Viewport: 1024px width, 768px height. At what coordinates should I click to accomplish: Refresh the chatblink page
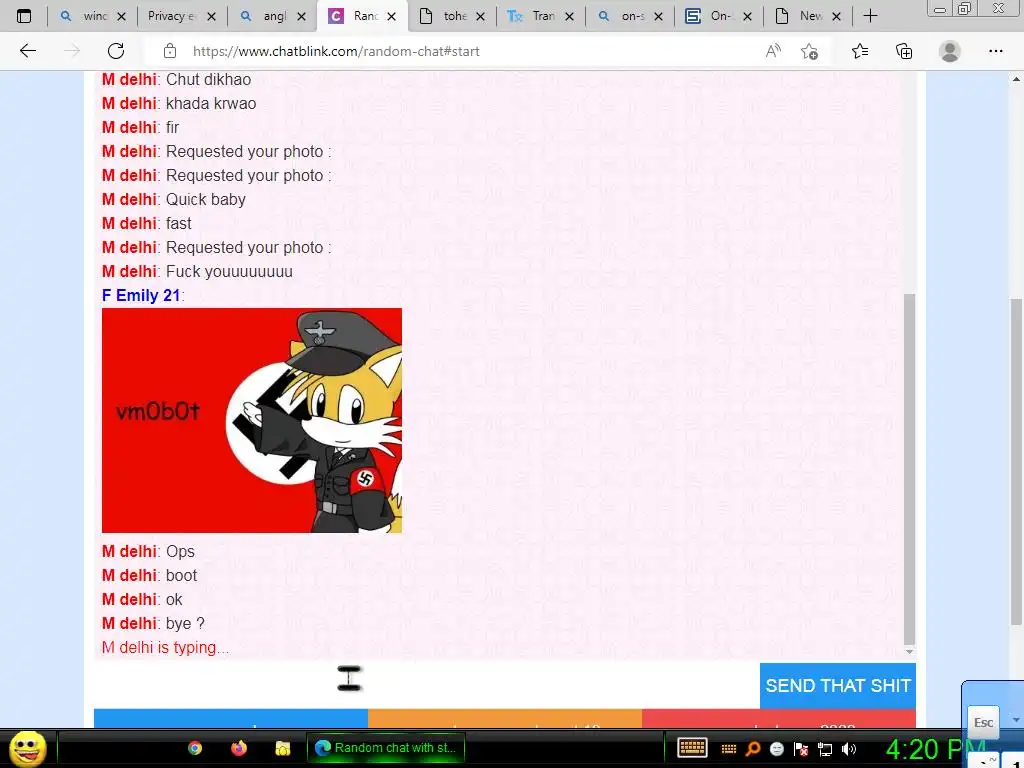116,51
